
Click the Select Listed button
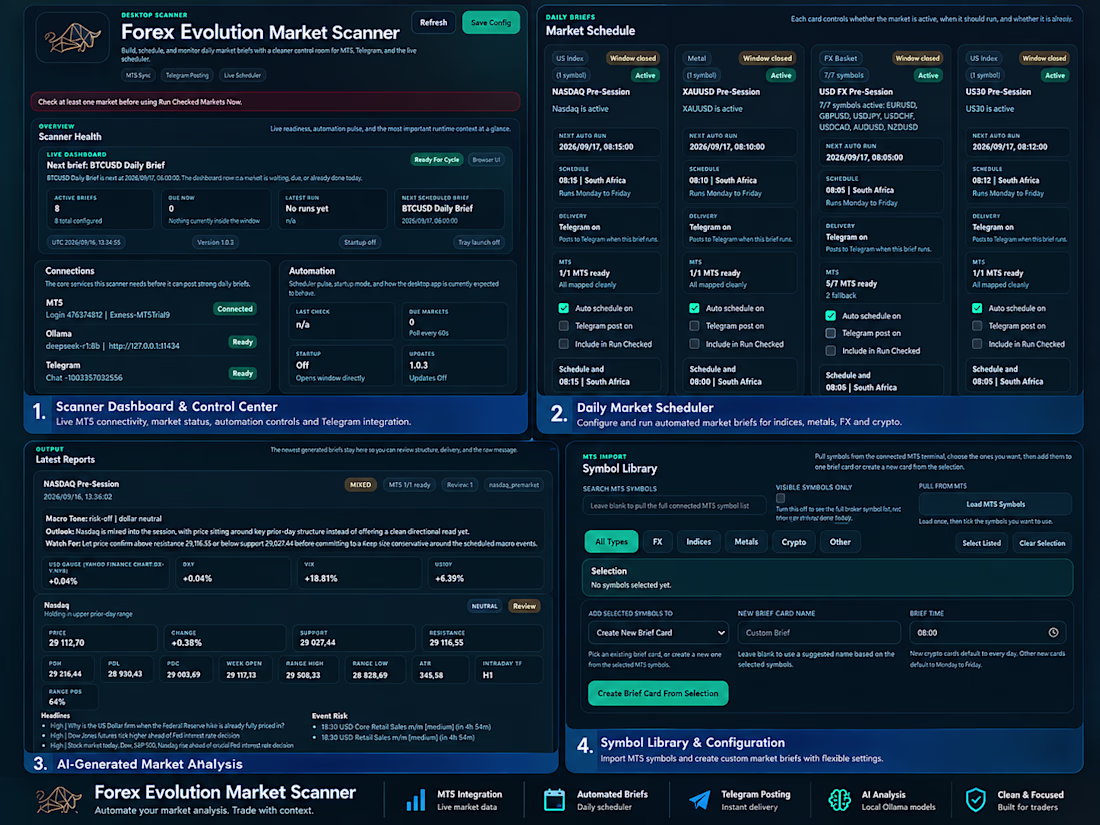click(x=981, y=543)
